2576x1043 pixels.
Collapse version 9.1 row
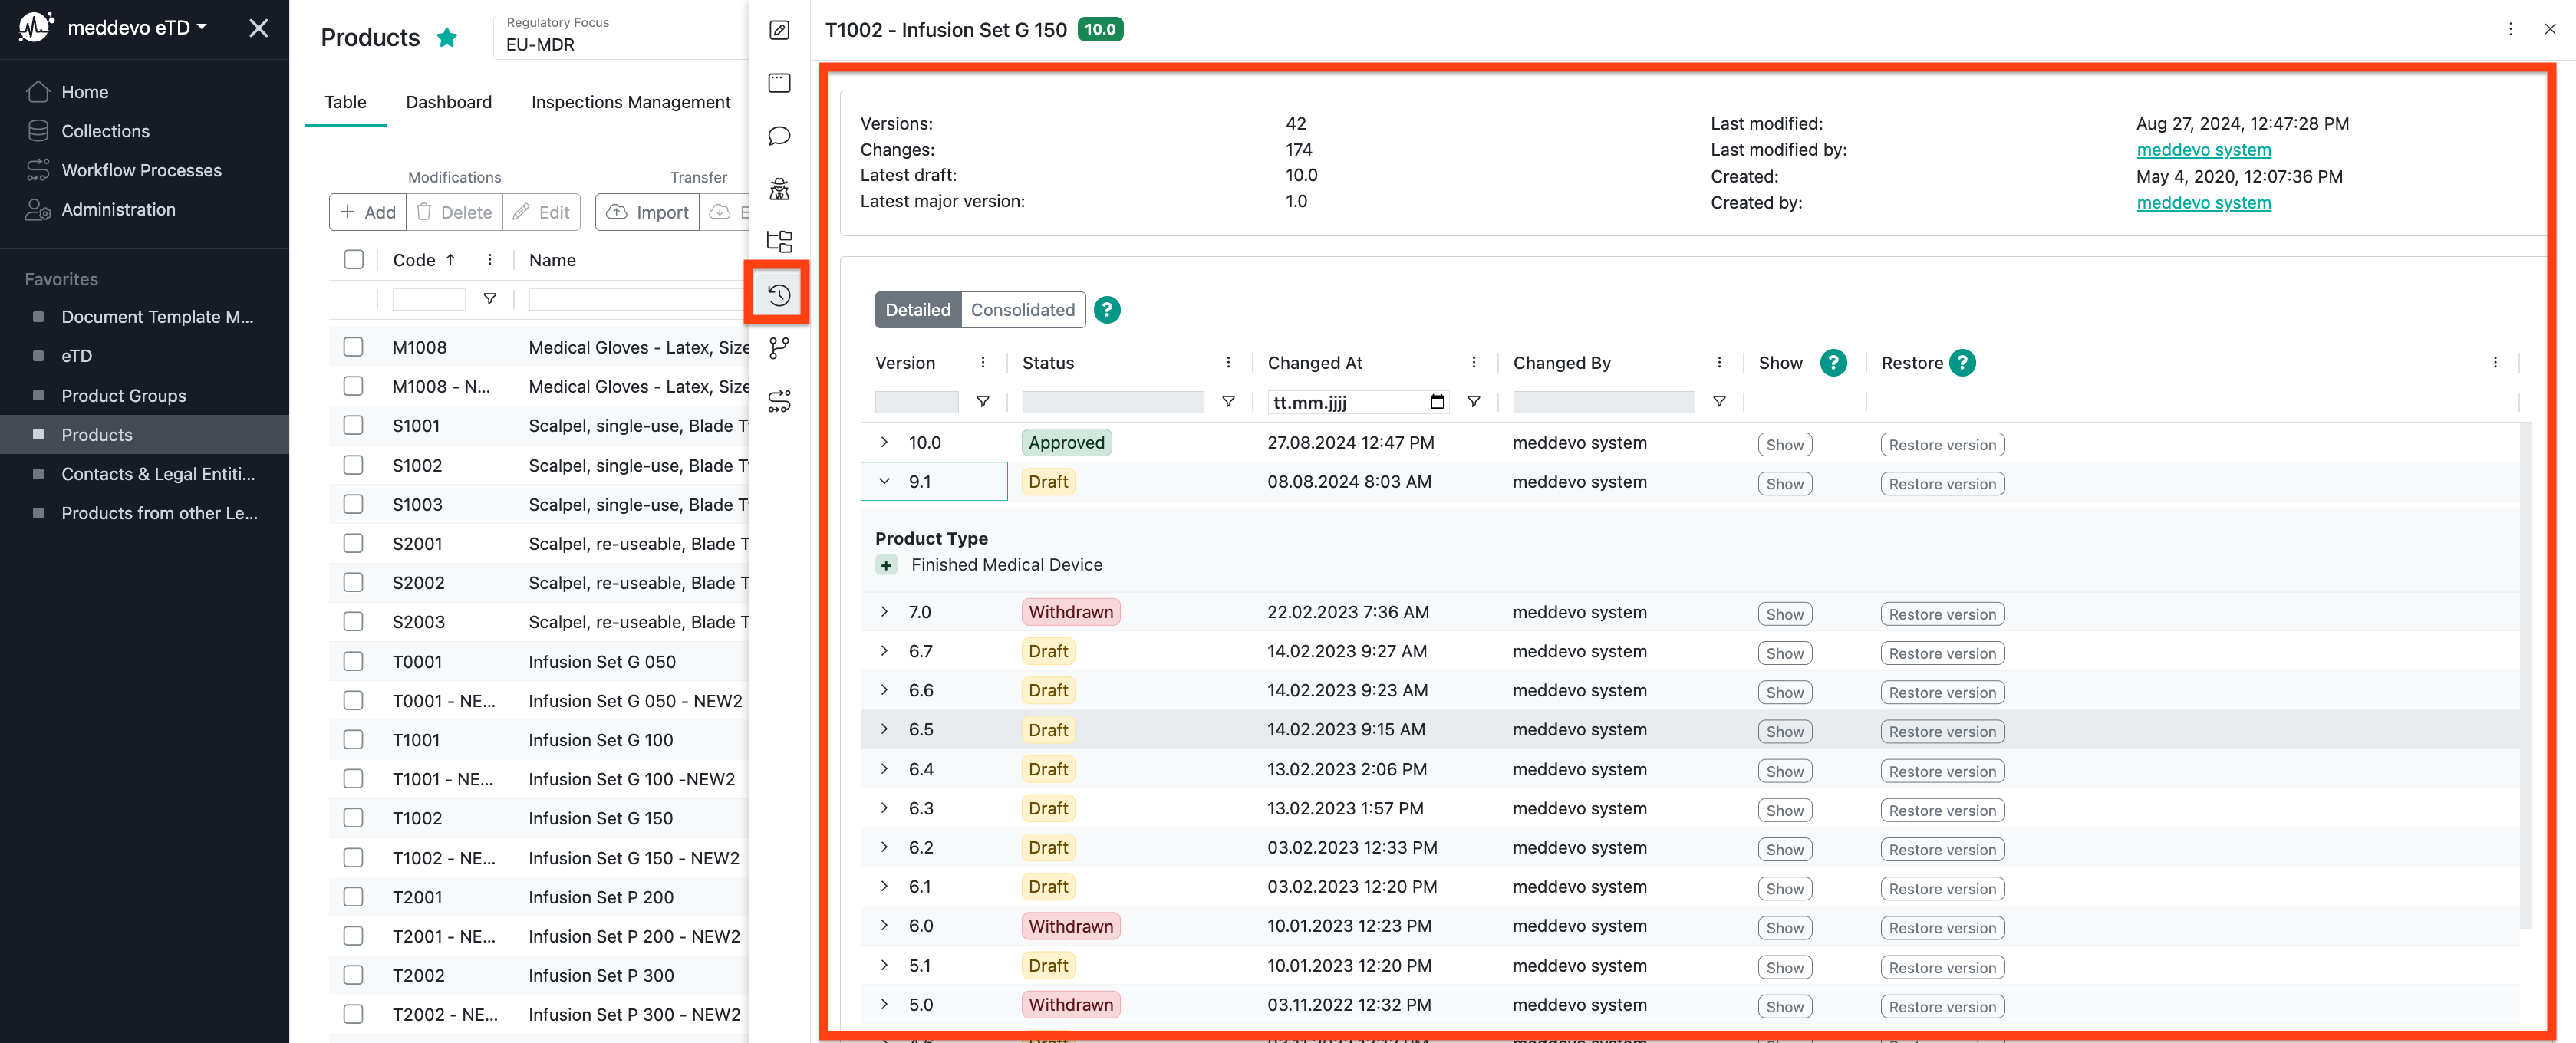[x=884, y=481]
